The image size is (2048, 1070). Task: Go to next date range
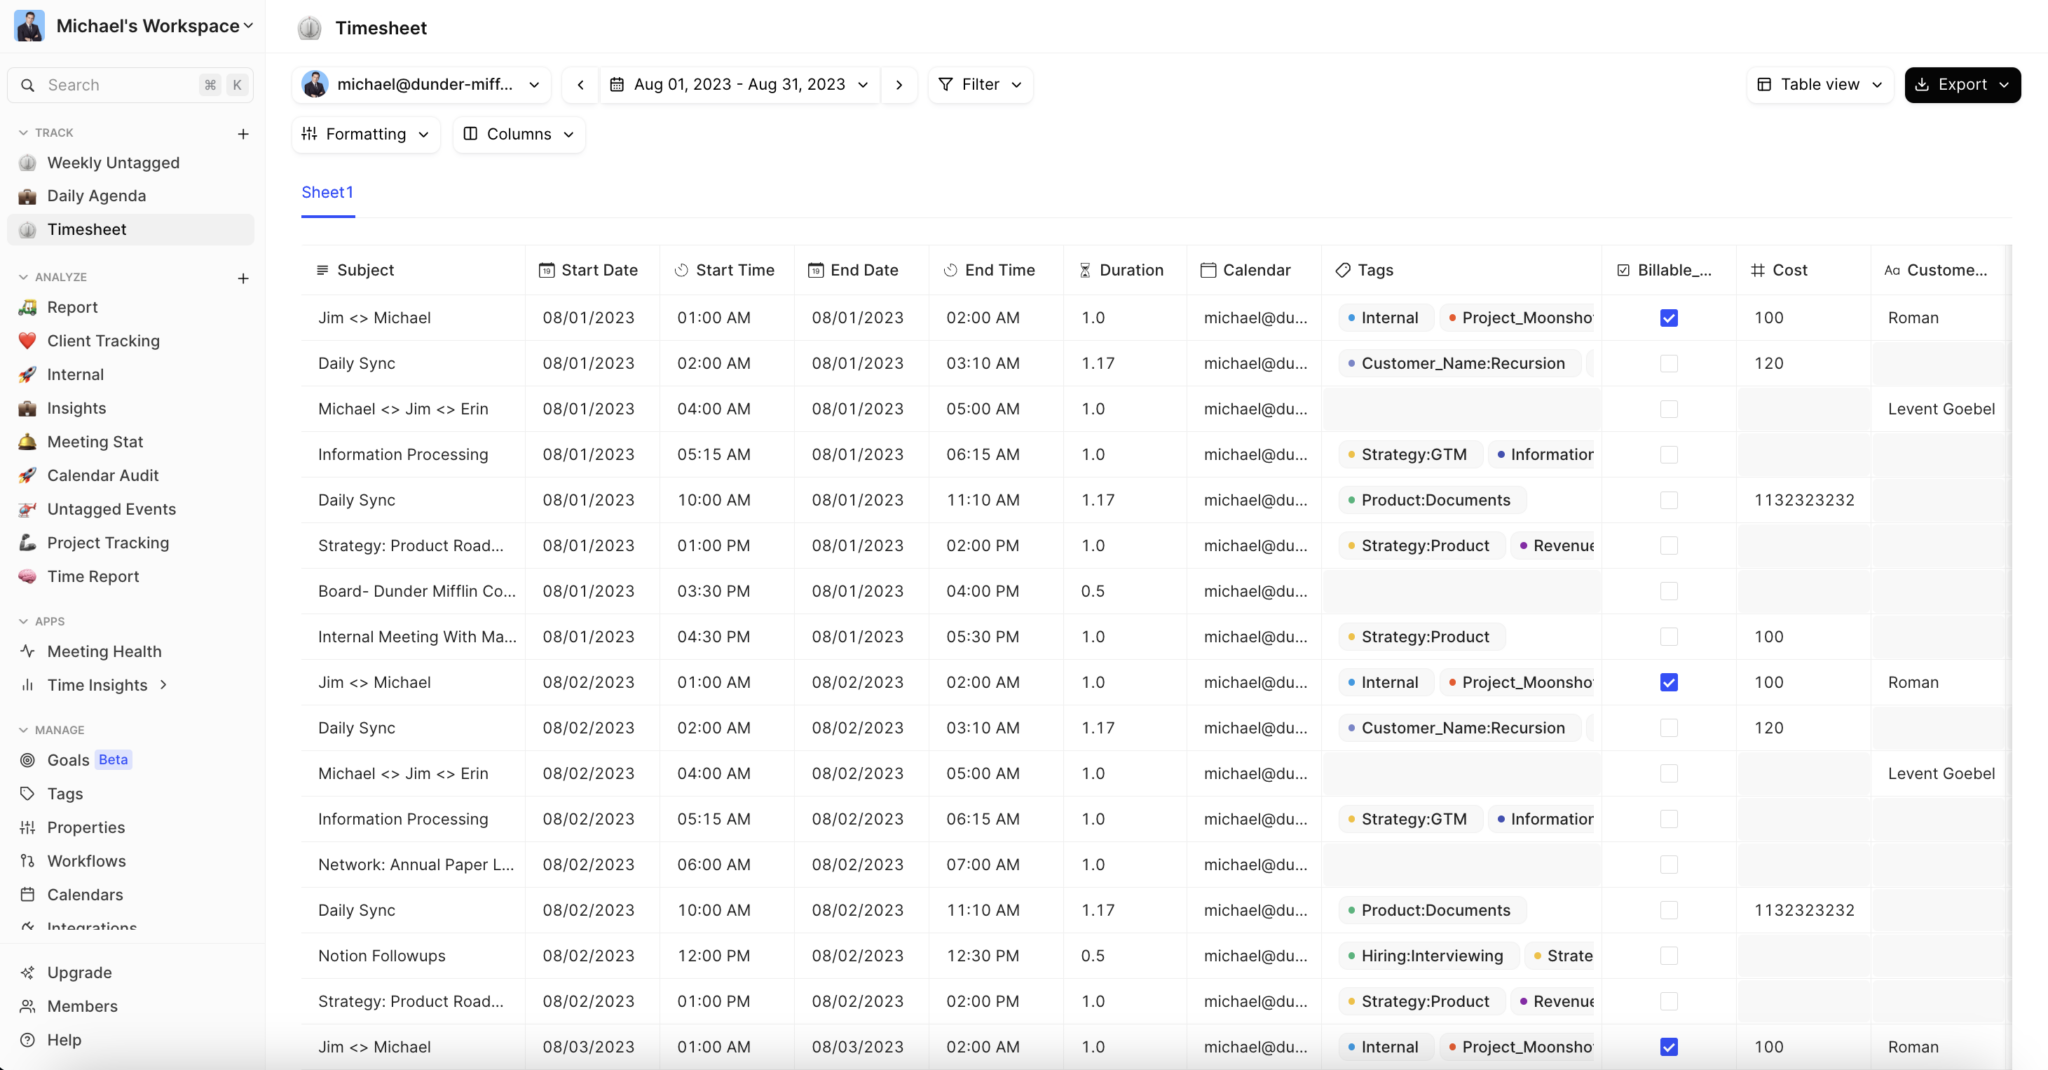point(899,85)
